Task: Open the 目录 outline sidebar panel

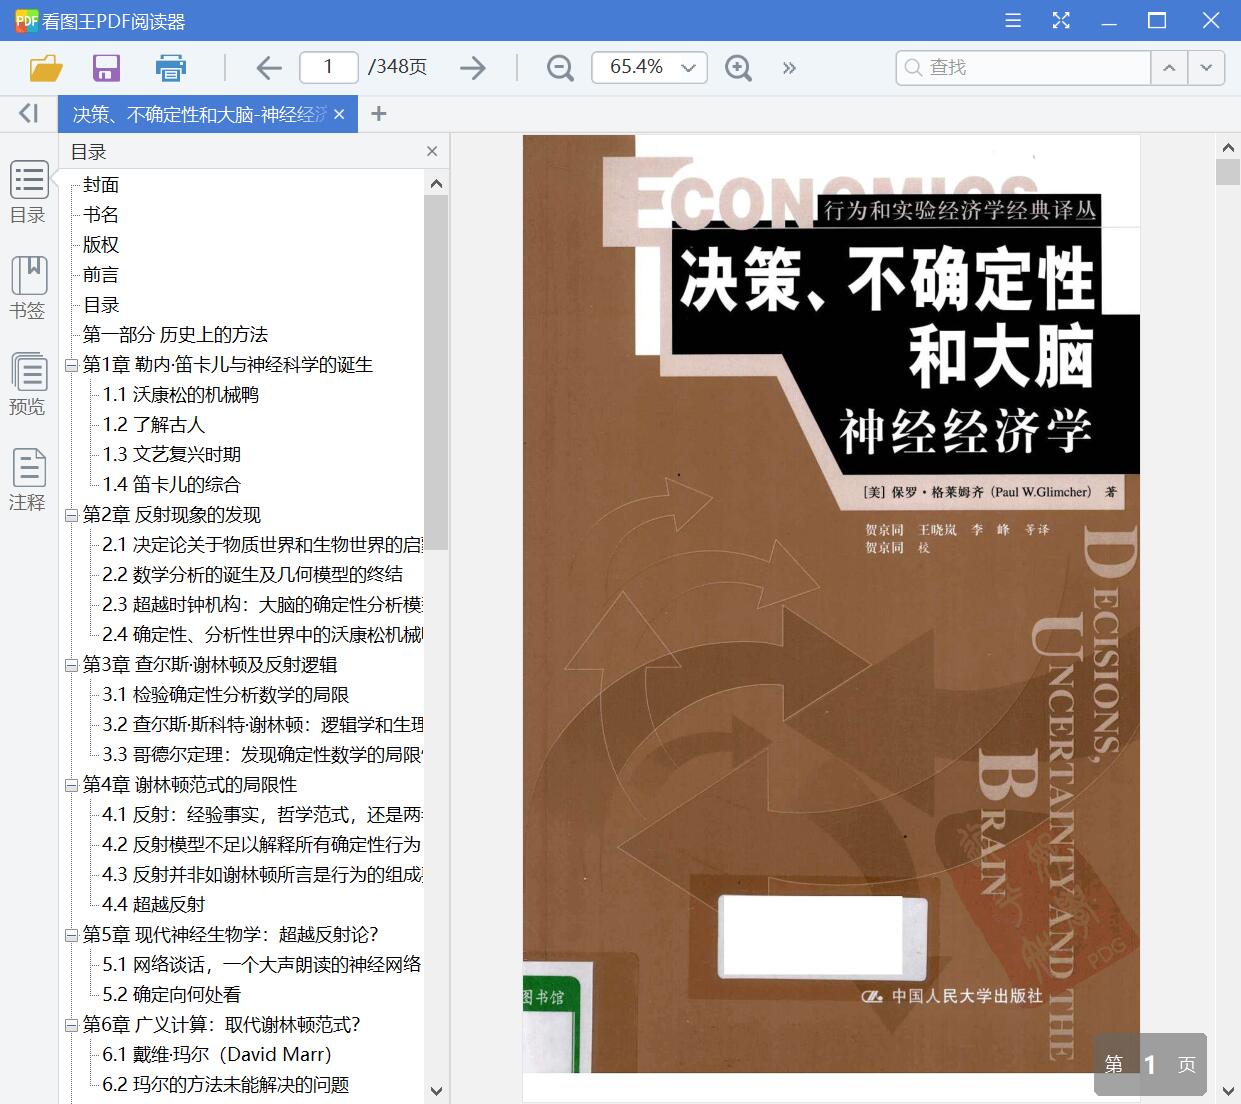Action: coord(28,192)
